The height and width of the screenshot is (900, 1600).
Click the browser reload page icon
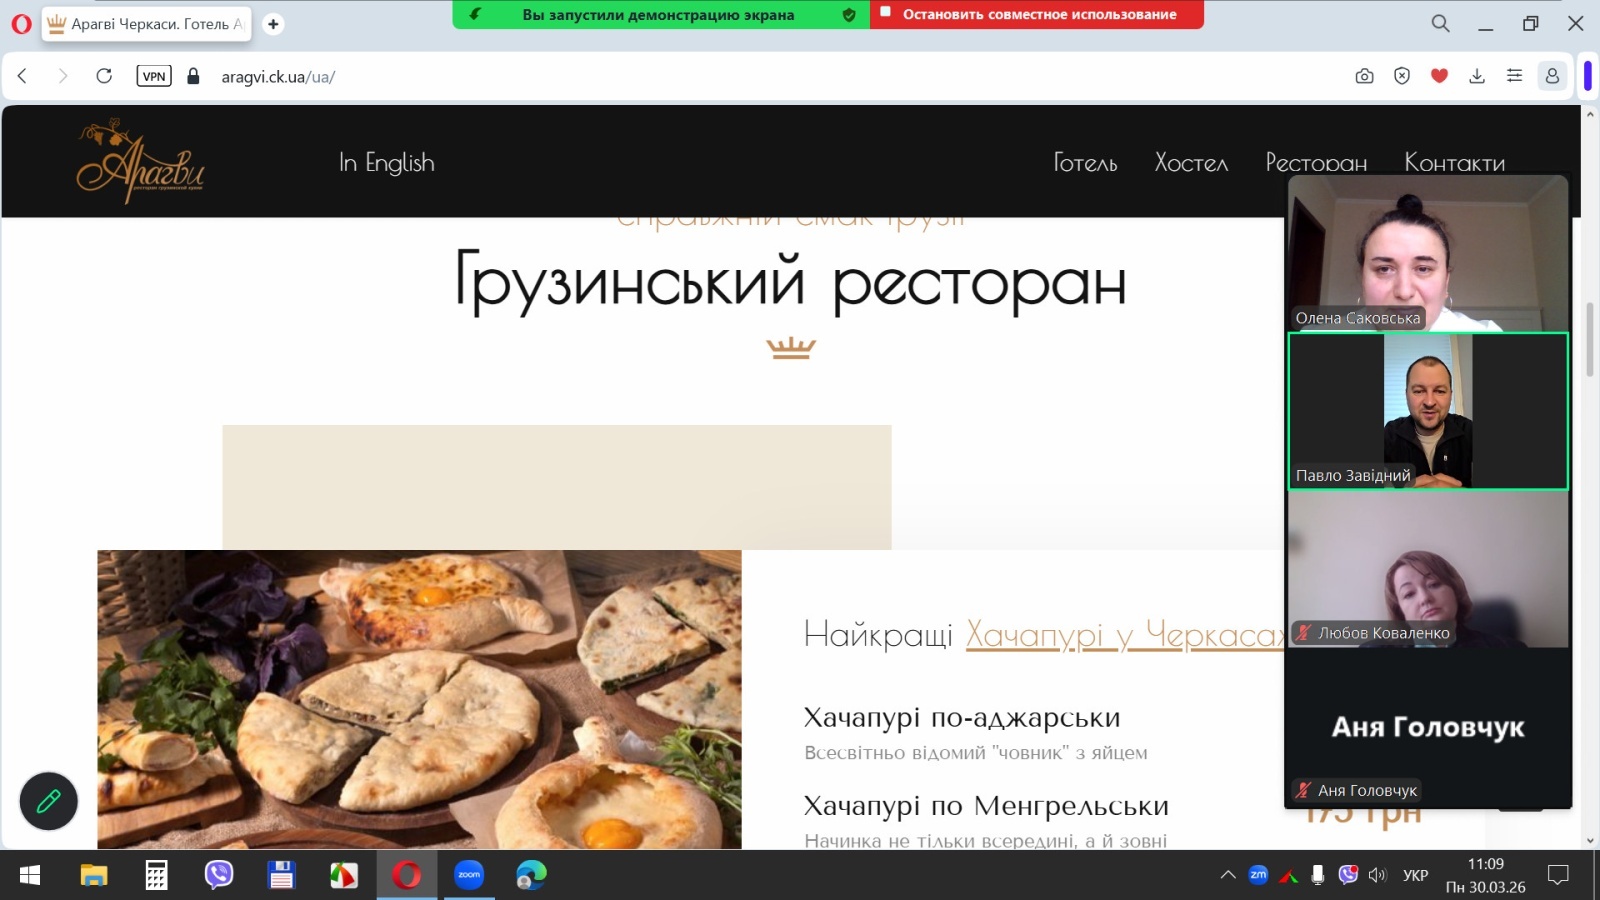(104, 76)
